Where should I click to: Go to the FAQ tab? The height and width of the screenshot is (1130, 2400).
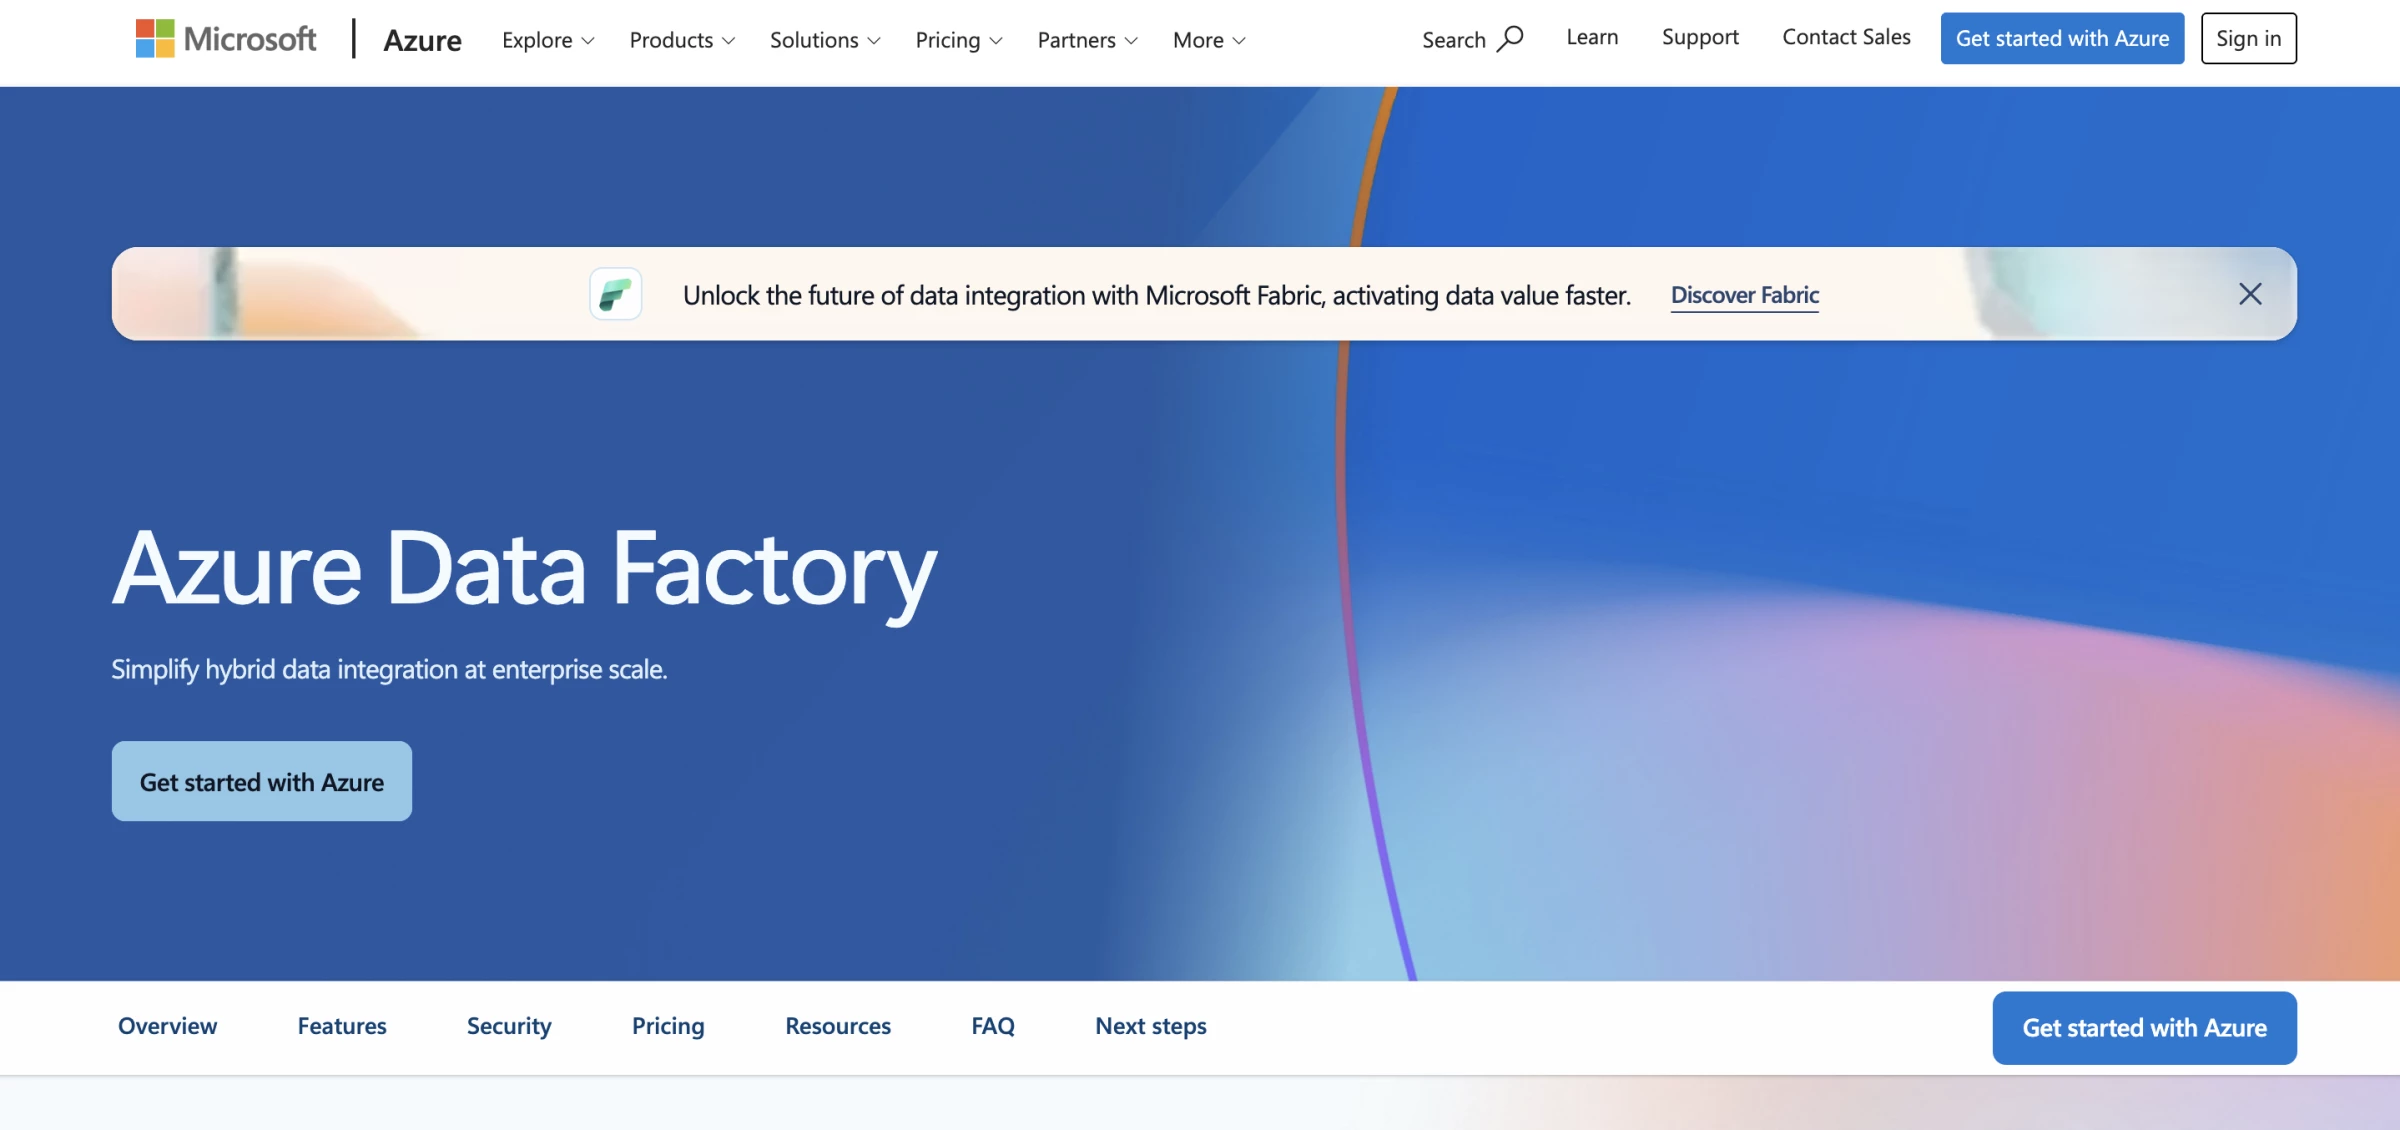pyautogui.click(x=993, y=1026)
